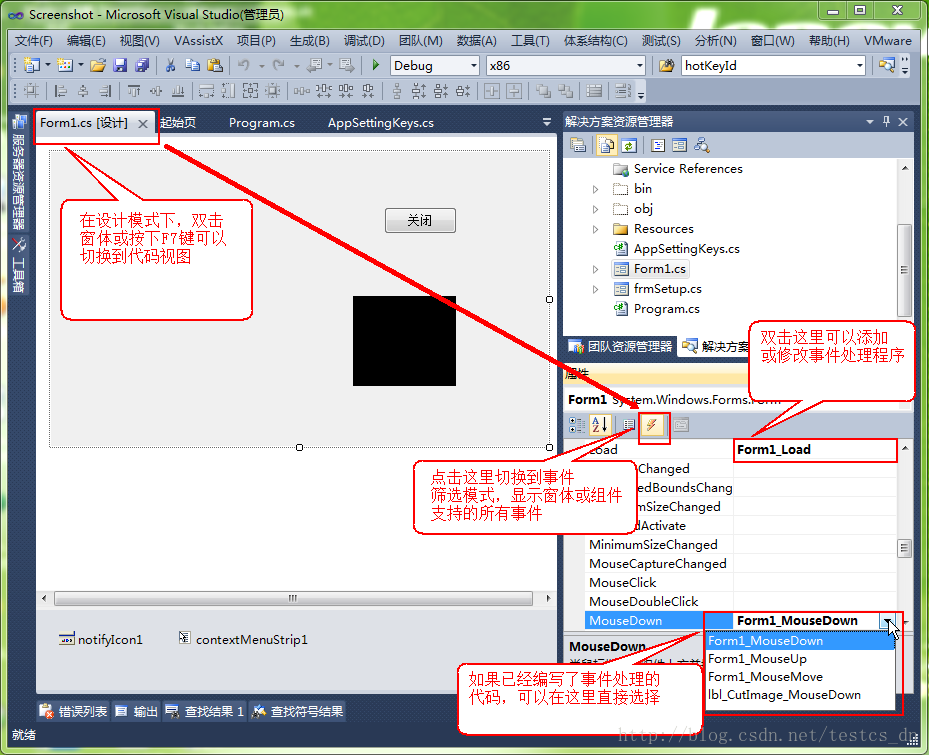929x755 pixels.
Task: Click the Save All icon
Action: click(x=142, y=65)
